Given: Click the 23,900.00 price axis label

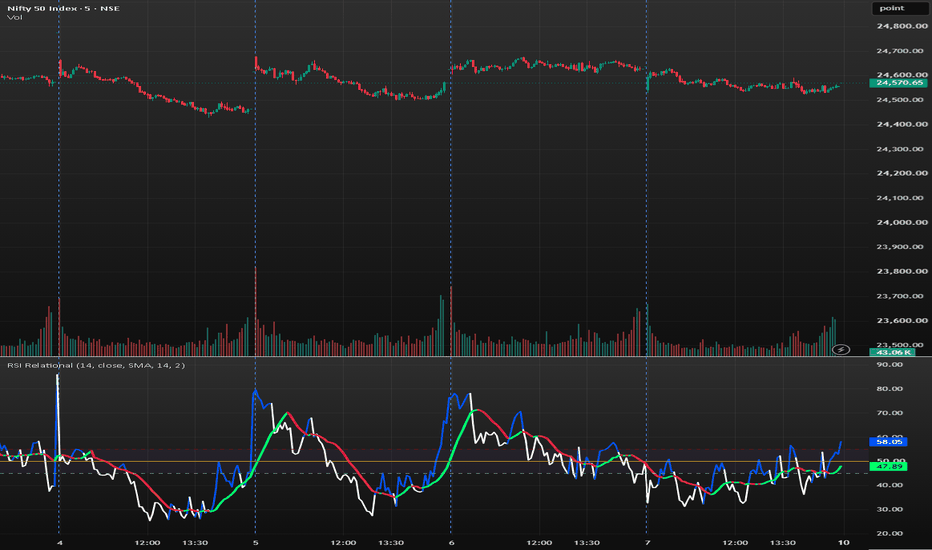Looking at the screenshot, I should tap(902, 247).
